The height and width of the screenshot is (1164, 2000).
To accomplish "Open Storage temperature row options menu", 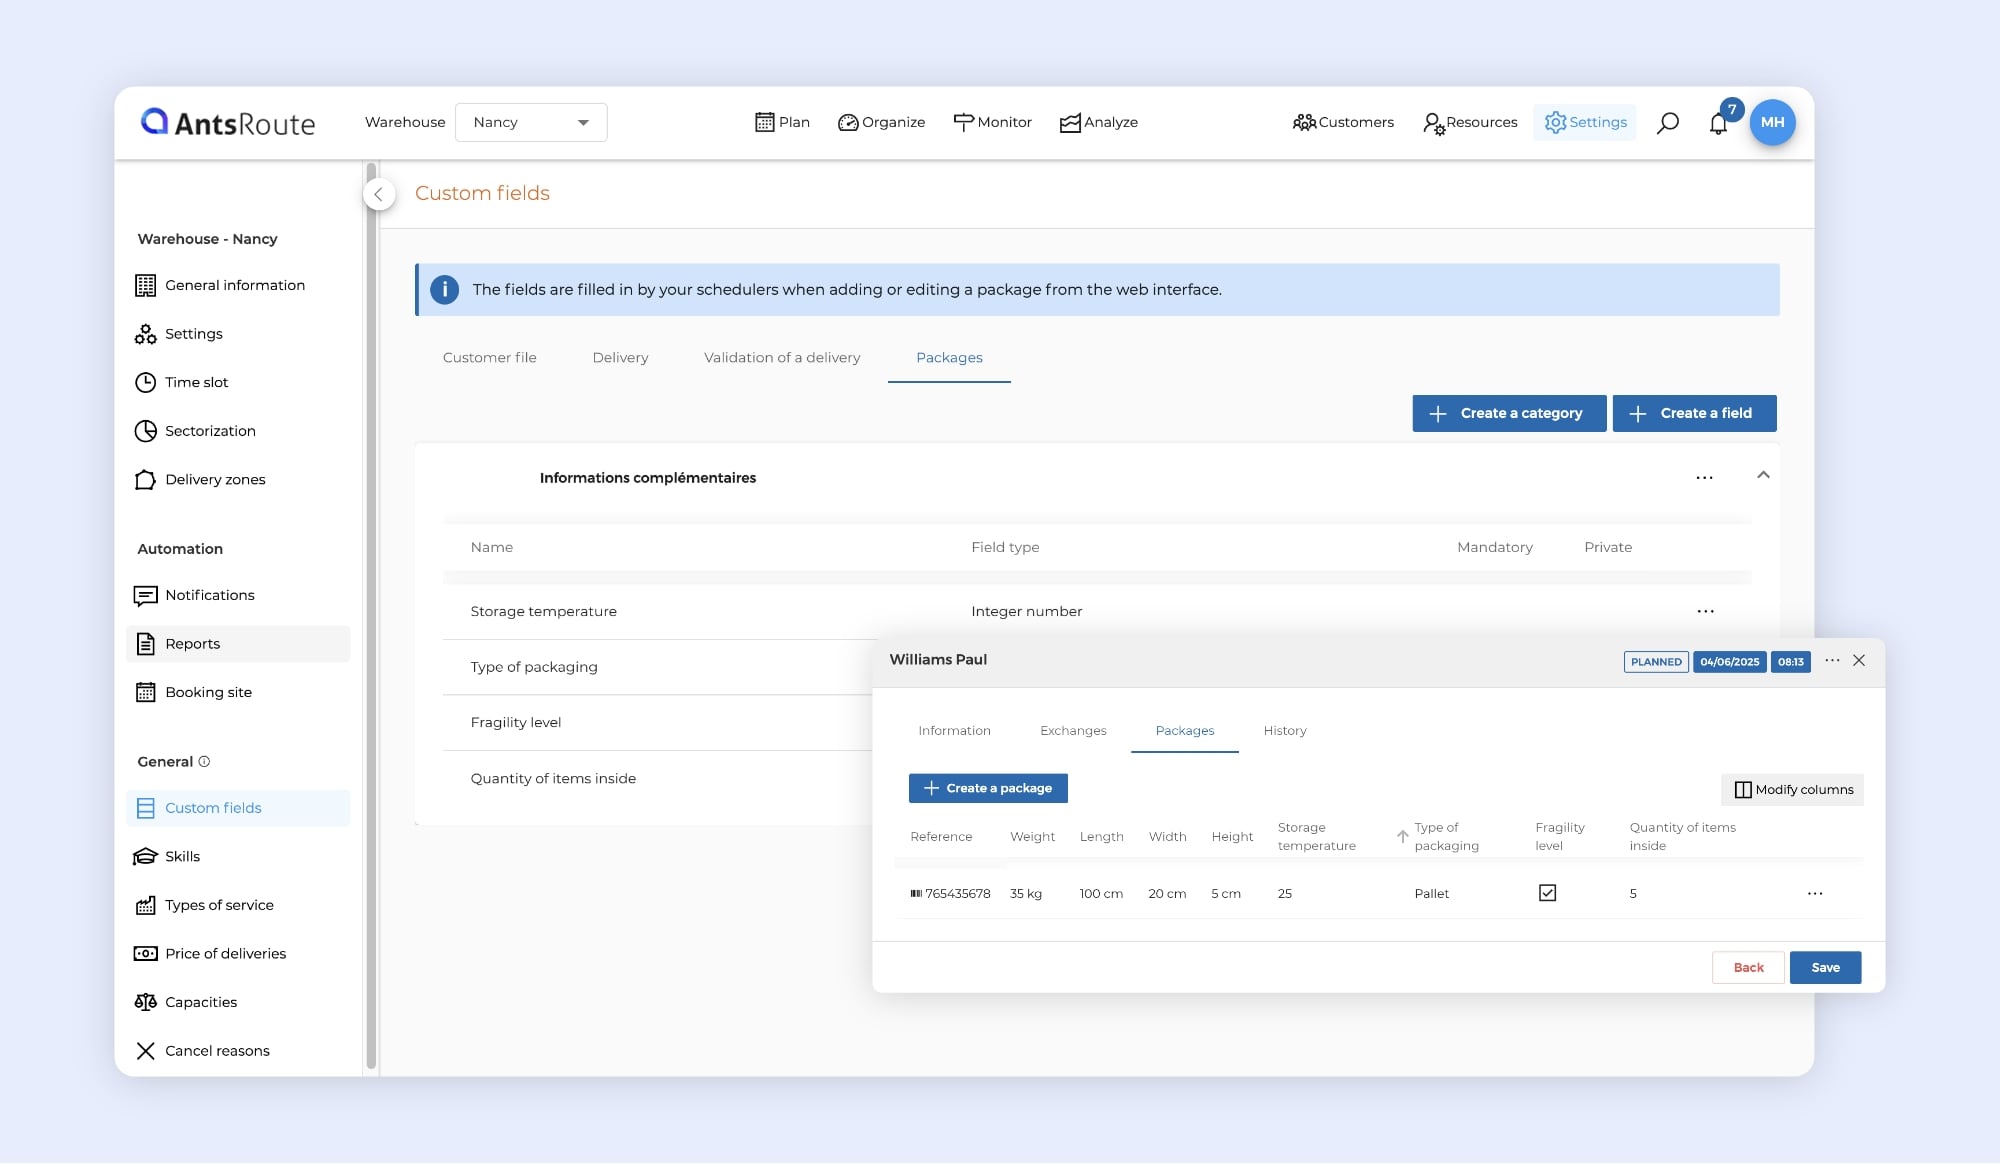I will (x=1705, y=612).
